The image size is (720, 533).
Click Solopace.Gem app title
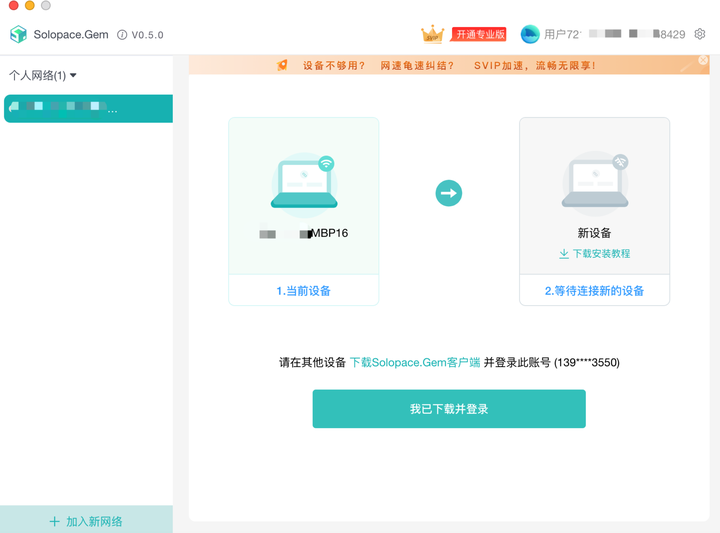(71, 34)
